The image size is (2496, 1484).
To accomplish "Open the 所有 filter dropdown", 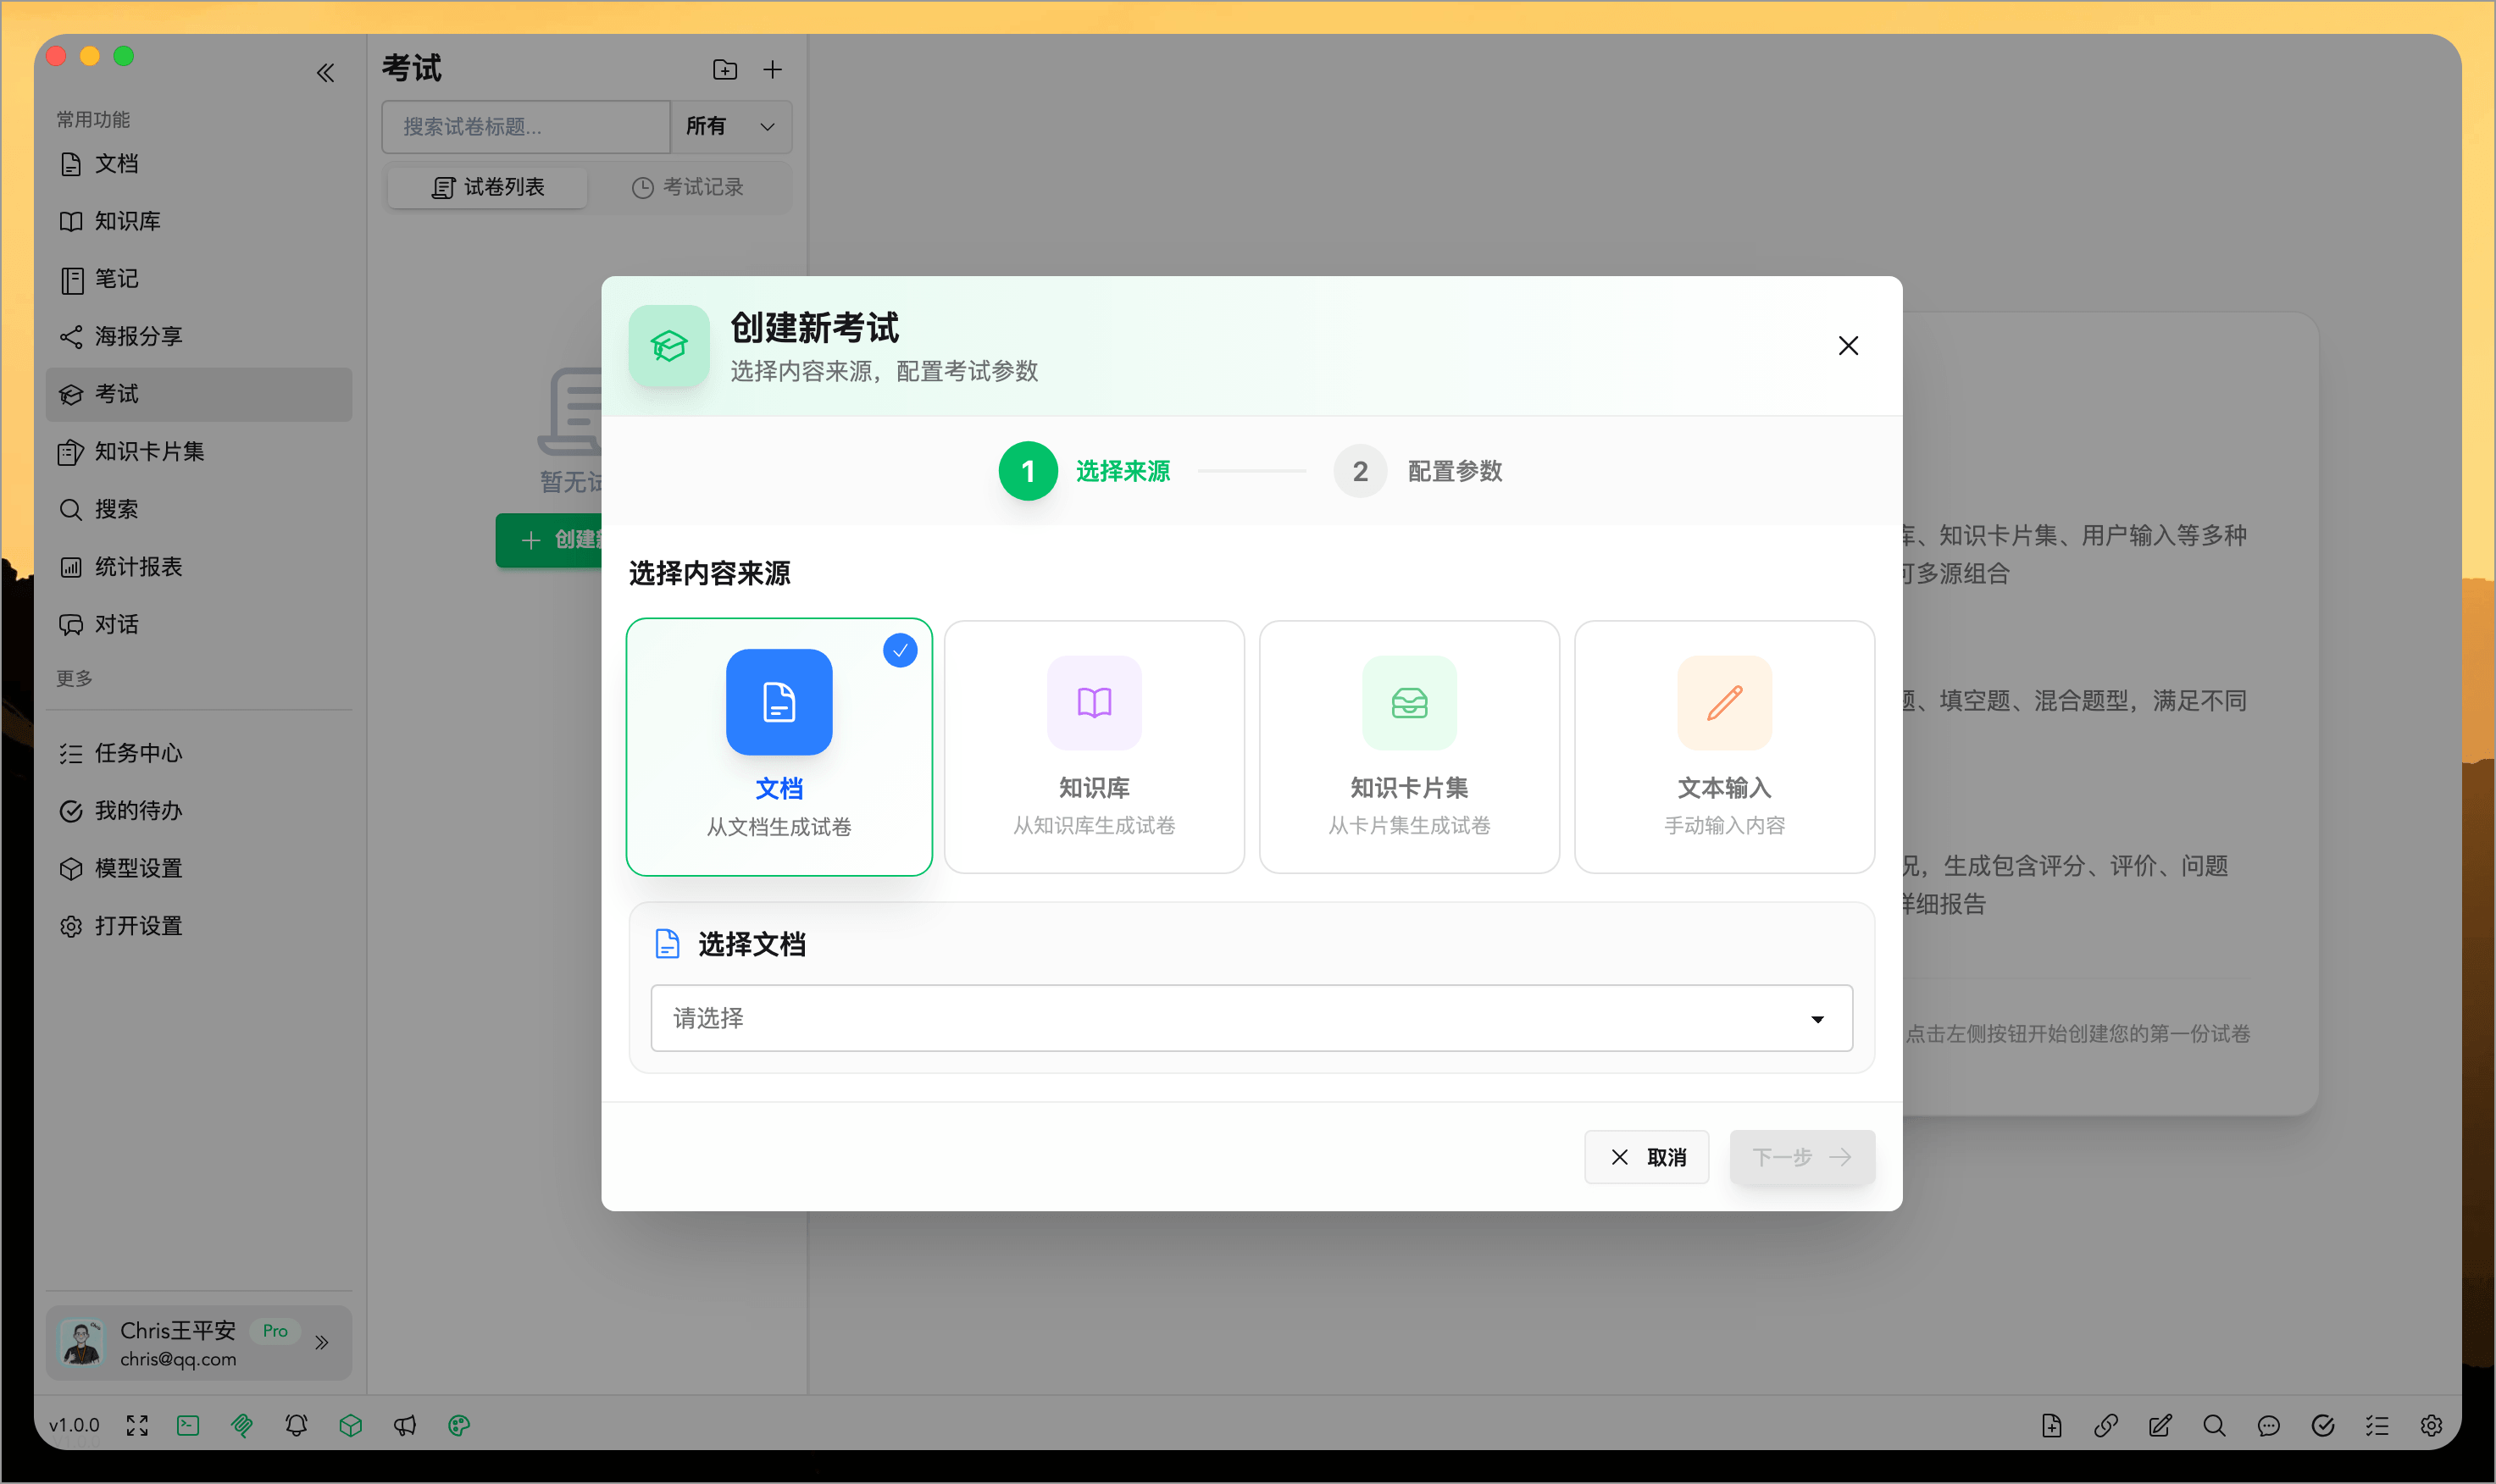I will tap(731, 126).
